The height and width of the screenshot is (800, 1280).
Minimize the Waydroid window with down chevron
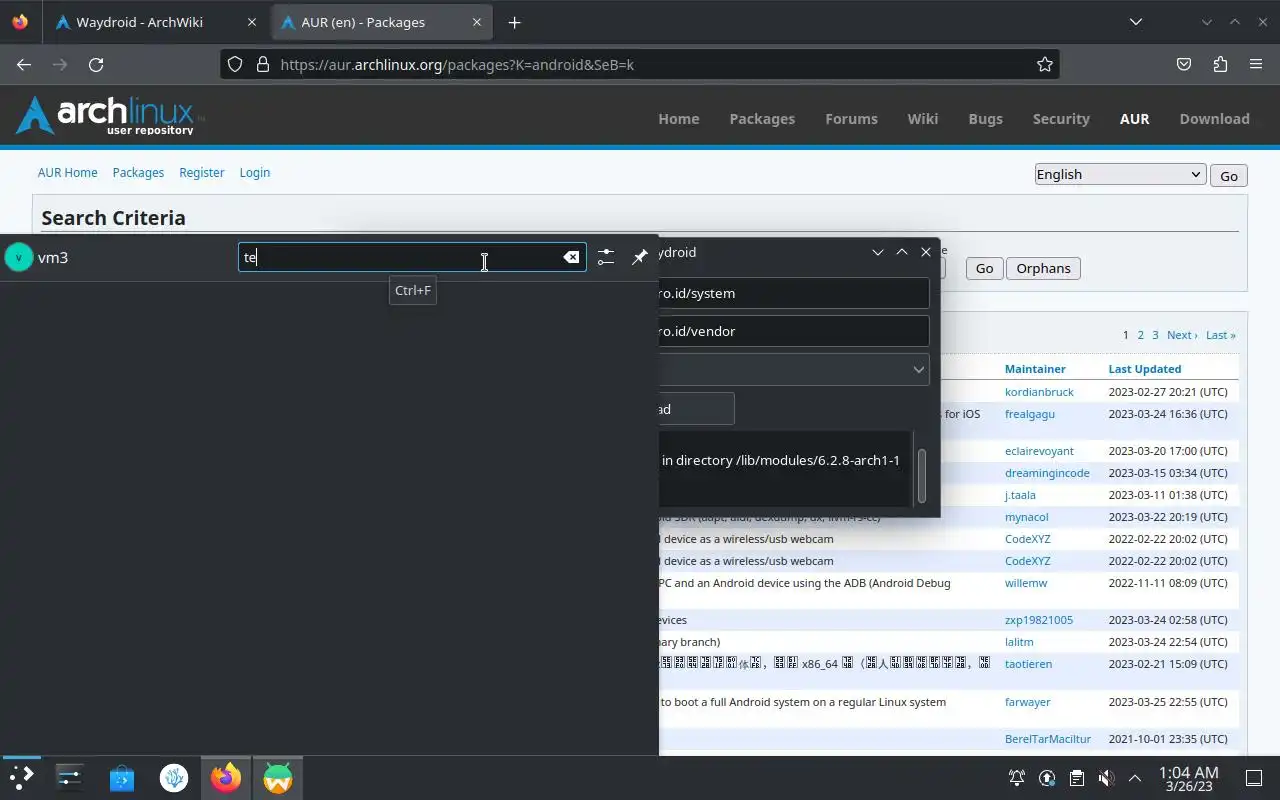(x=878, y=252)
